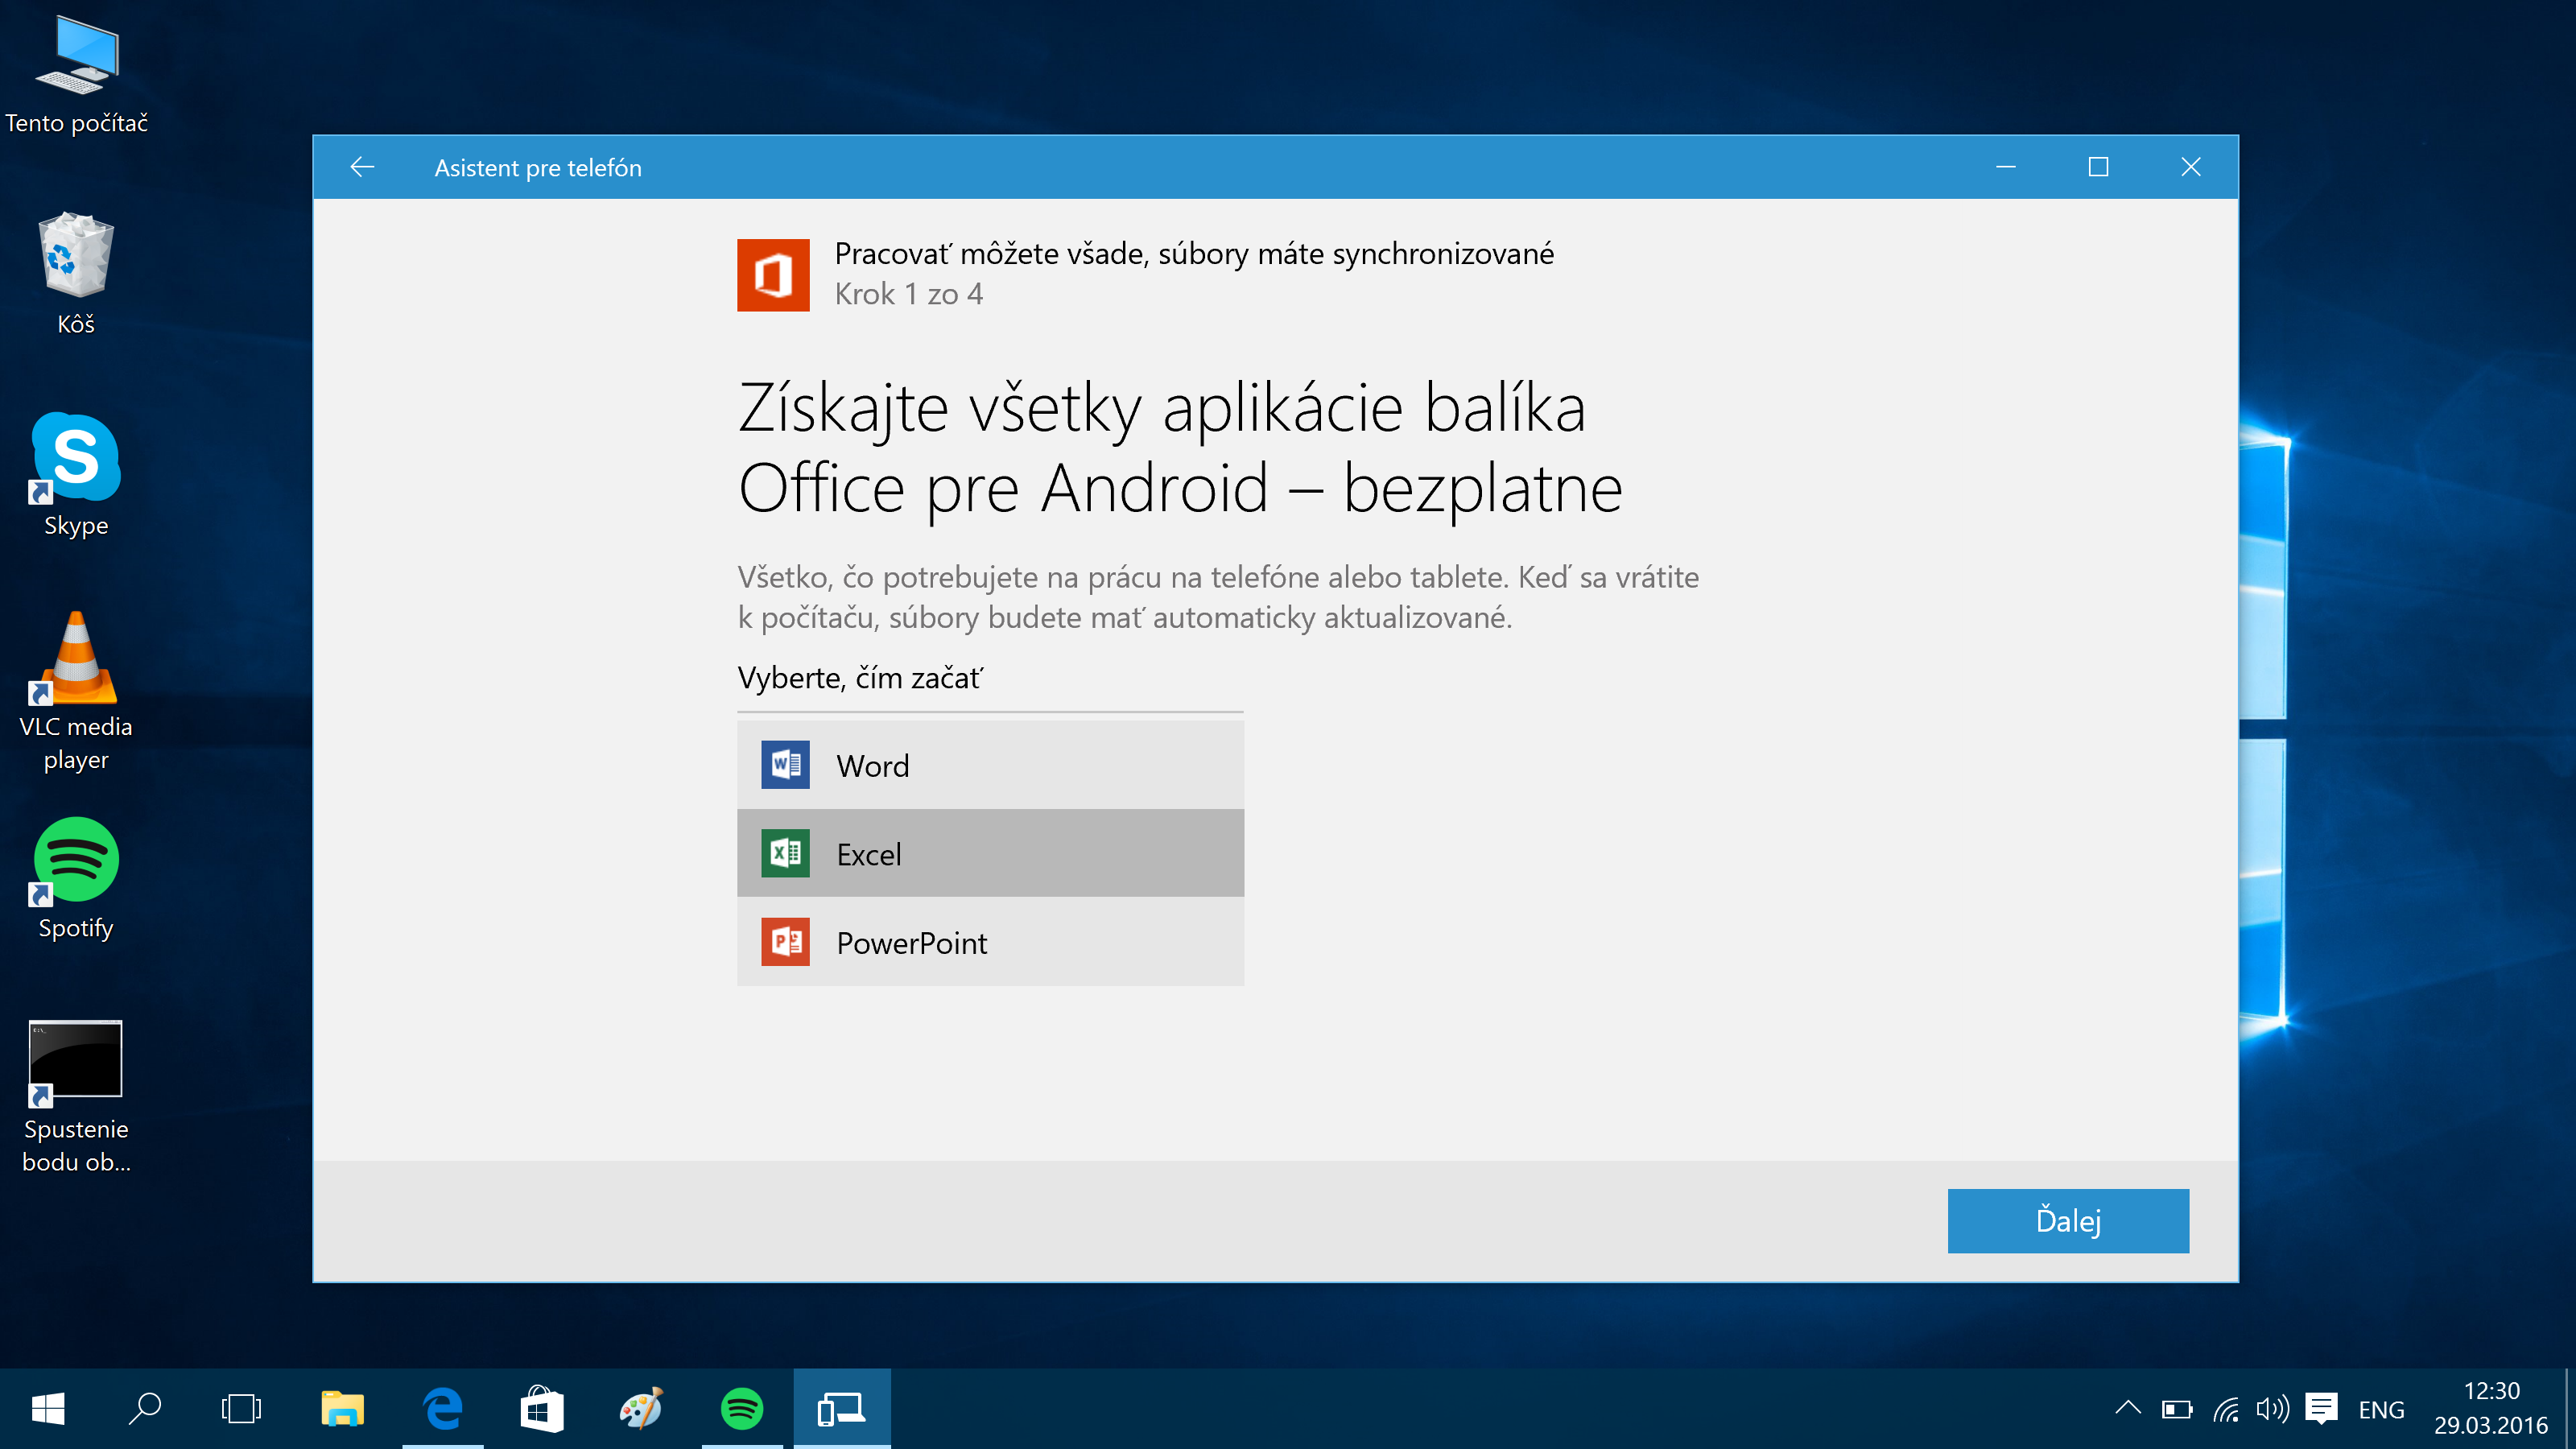Open taskbar search magnifier

tap(145, 1409)
